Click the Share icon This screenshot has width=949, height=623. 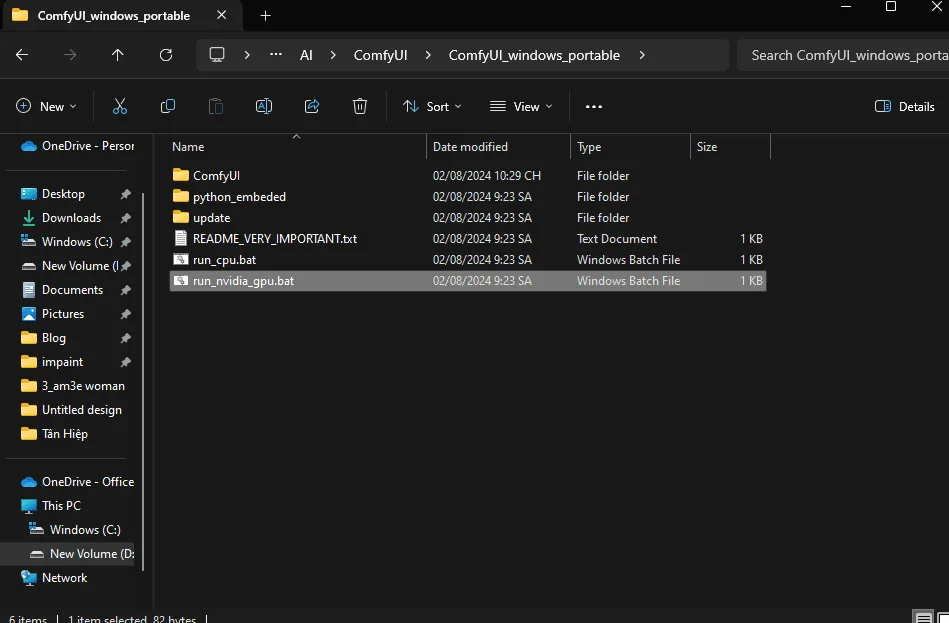point(312,107)
